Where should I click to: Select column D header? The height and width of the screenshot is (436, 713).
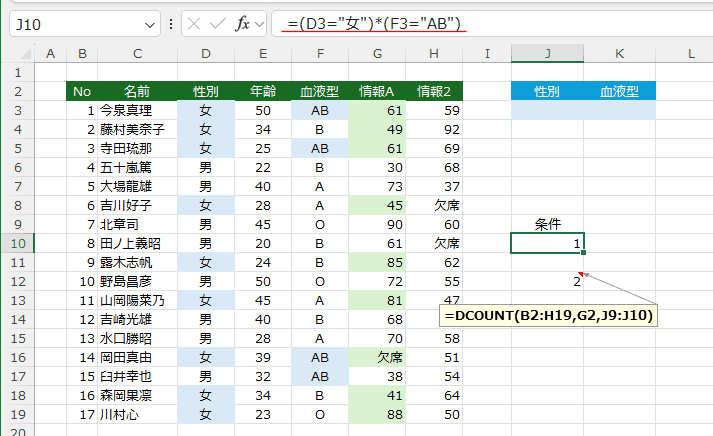[205, 53]
